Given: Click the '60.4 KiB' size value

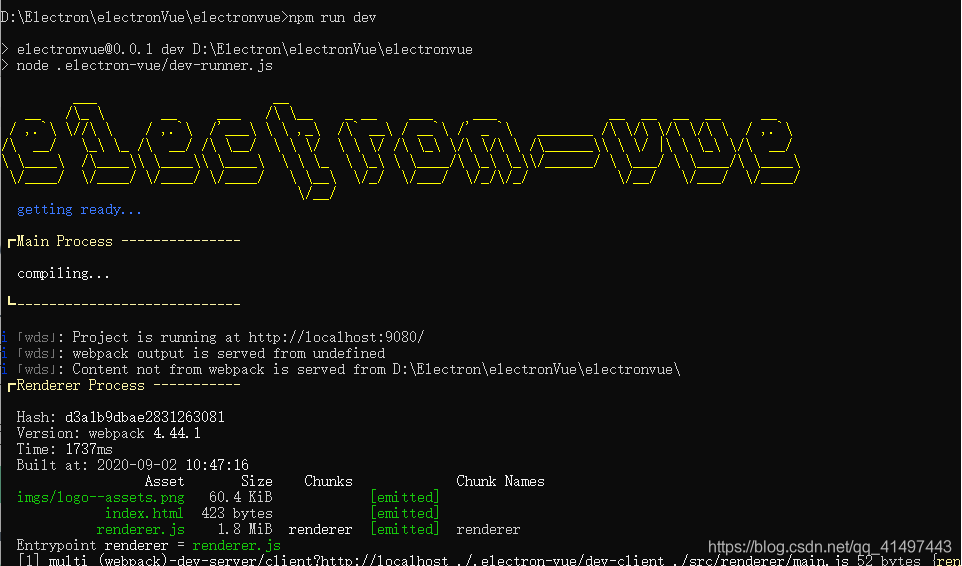Looking at the screenshot, I should point(240,497).
